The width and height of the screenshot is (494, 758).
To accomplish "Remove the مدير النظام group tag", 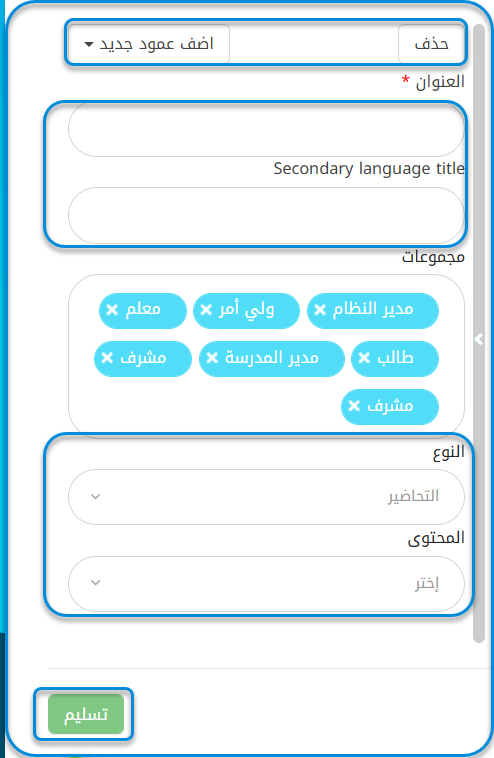I will tap(320, 310).
